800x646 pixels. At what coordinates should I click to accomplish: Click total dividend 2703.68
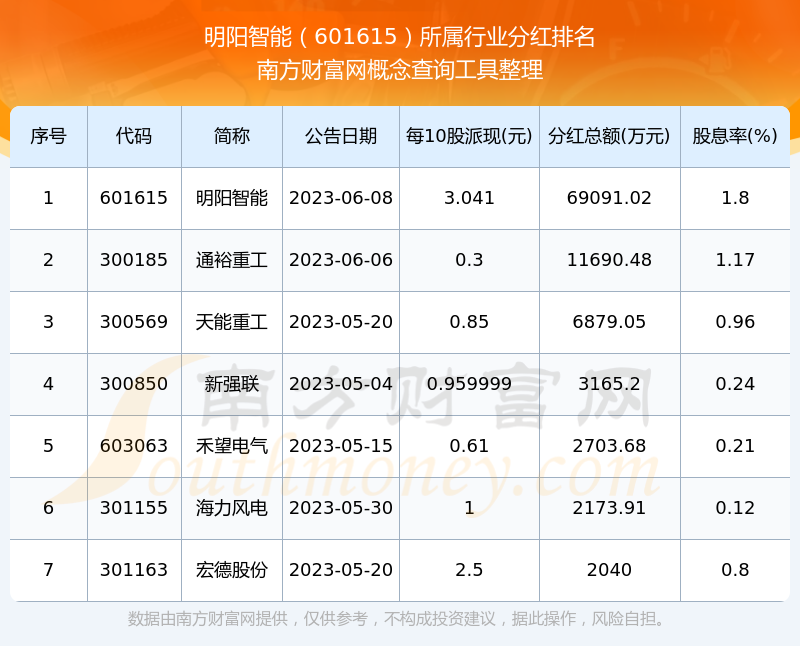(x=609, y=446)
